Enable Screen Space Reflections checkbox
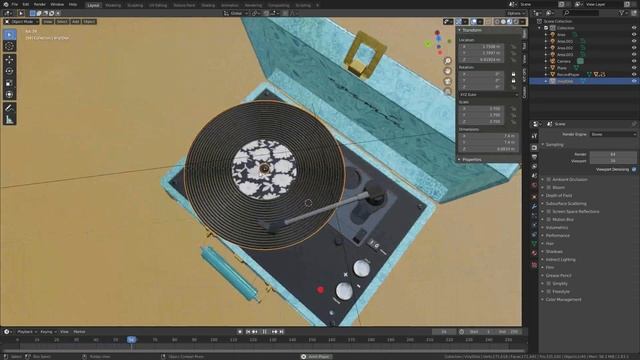The height and width of the screenshot is (360, 640). coord(549,211)
